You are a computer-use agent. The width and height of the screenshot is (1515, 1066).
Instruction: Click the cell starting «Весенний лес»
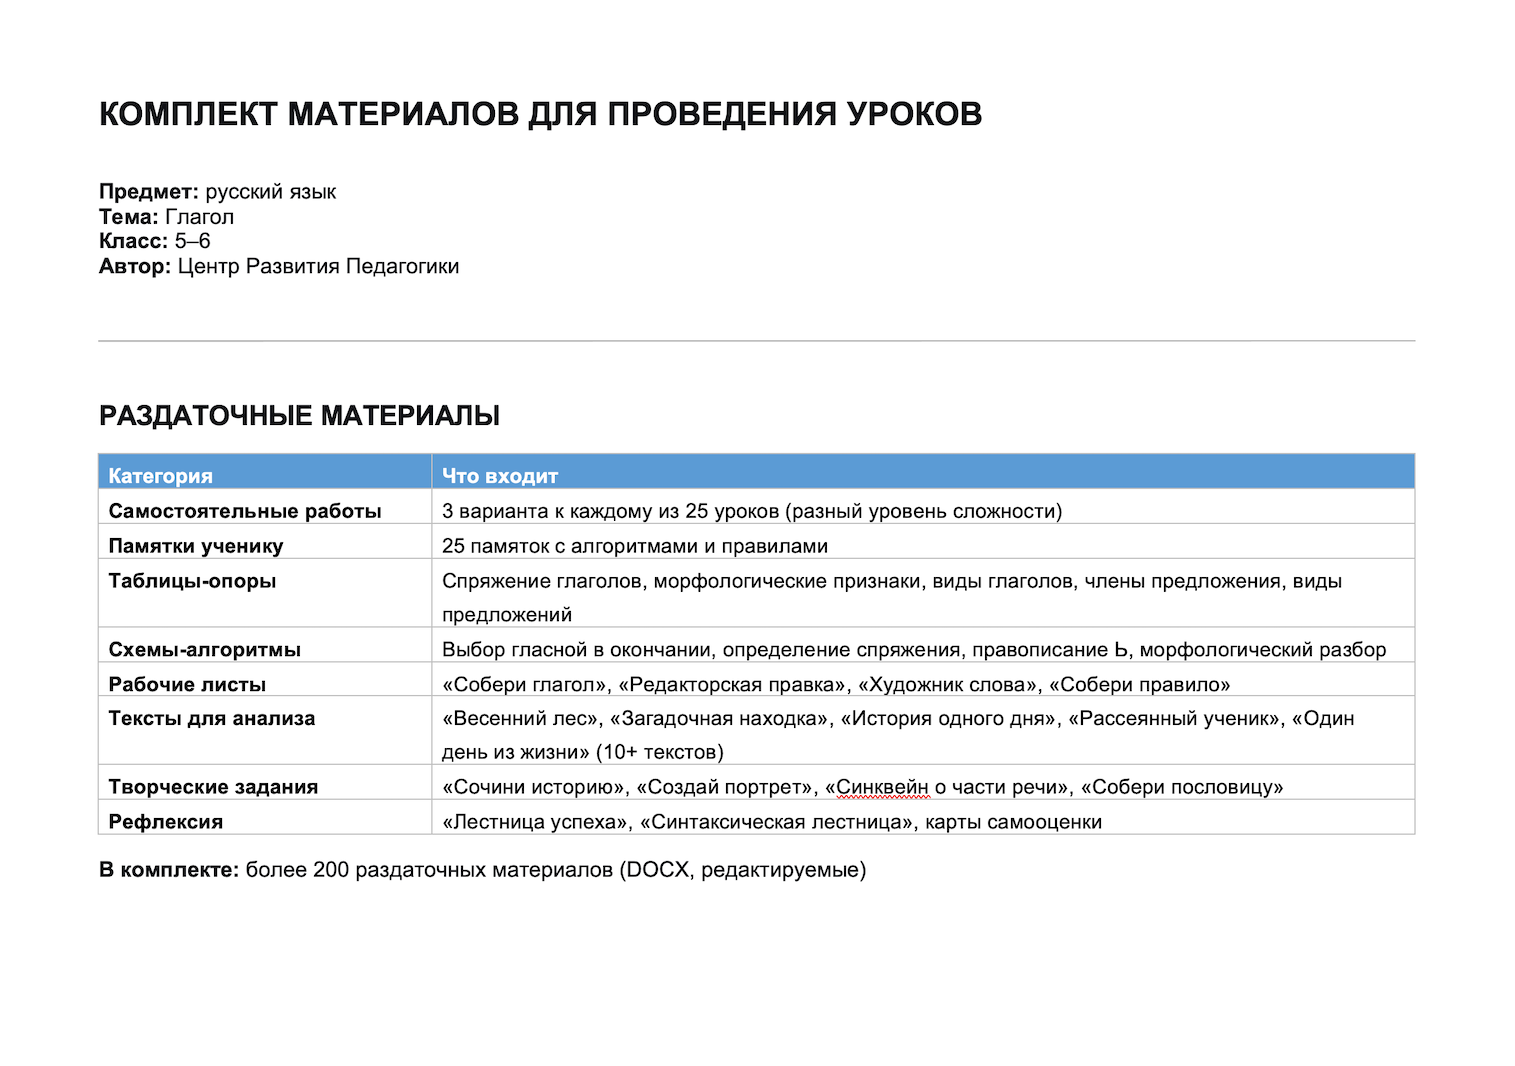pyautogui.click(x=923, y=730)
